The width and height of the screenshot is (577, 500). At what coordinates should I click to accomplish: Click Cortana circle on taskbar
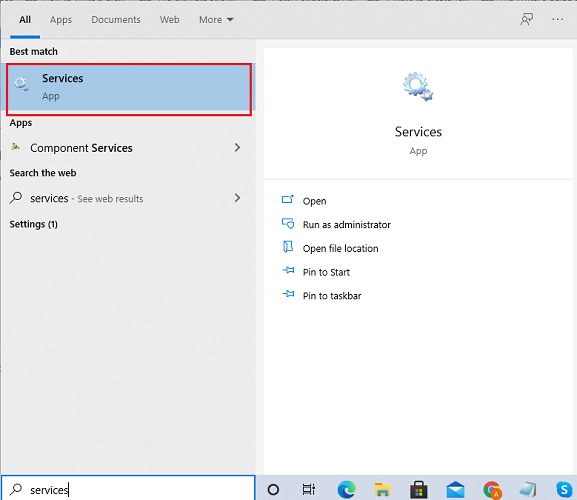click(x=273, y=489)
